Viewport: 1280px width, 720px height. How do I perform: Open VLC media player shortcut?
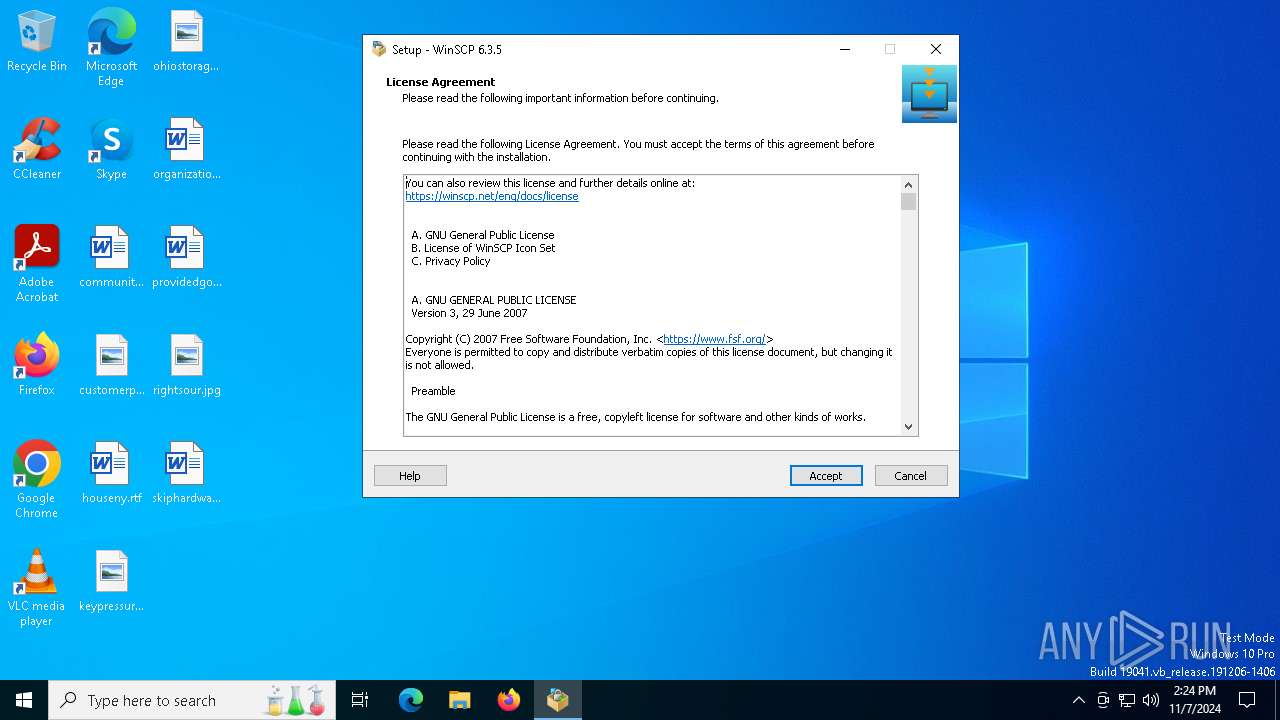pyautogui.click(x=37, y=589)
